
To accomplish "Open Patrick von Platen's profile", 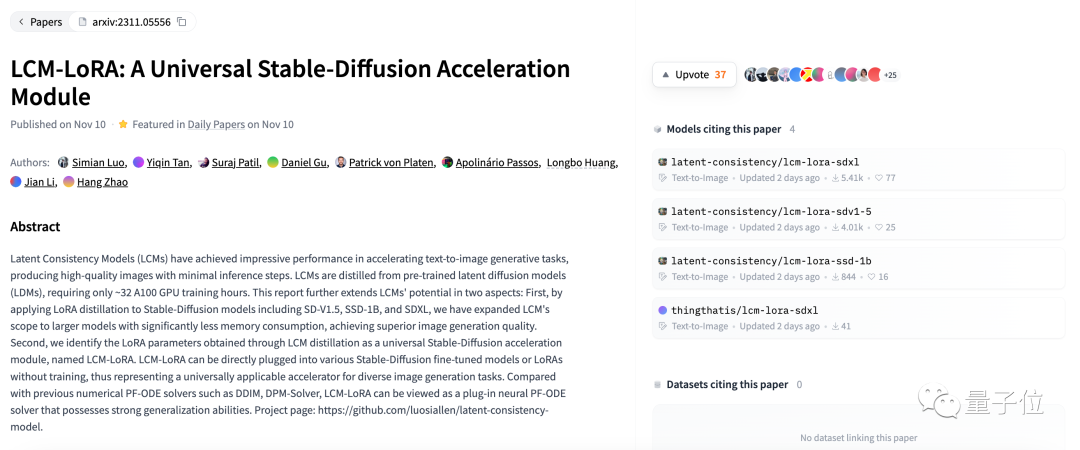I will 391,162.
